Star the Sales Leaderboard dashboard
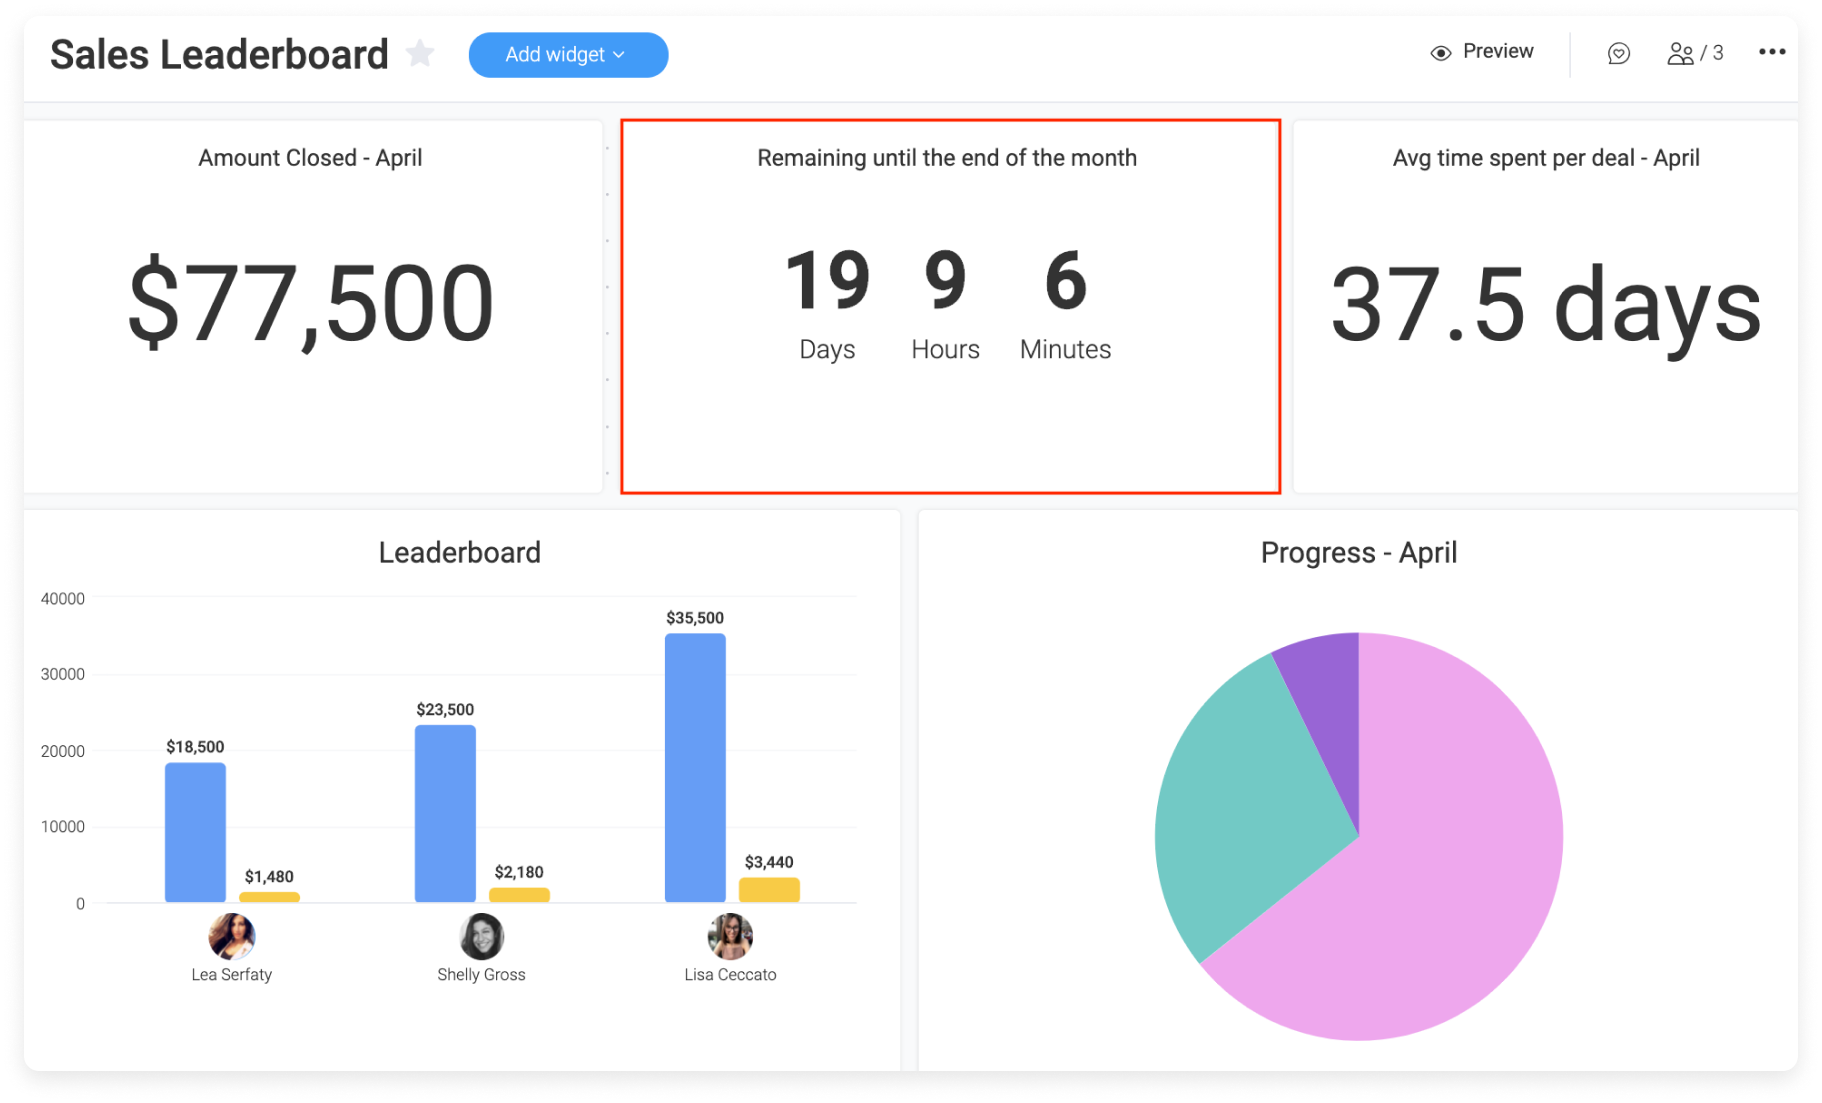This screenshot has height=1103, width=1822. point(420,54)
